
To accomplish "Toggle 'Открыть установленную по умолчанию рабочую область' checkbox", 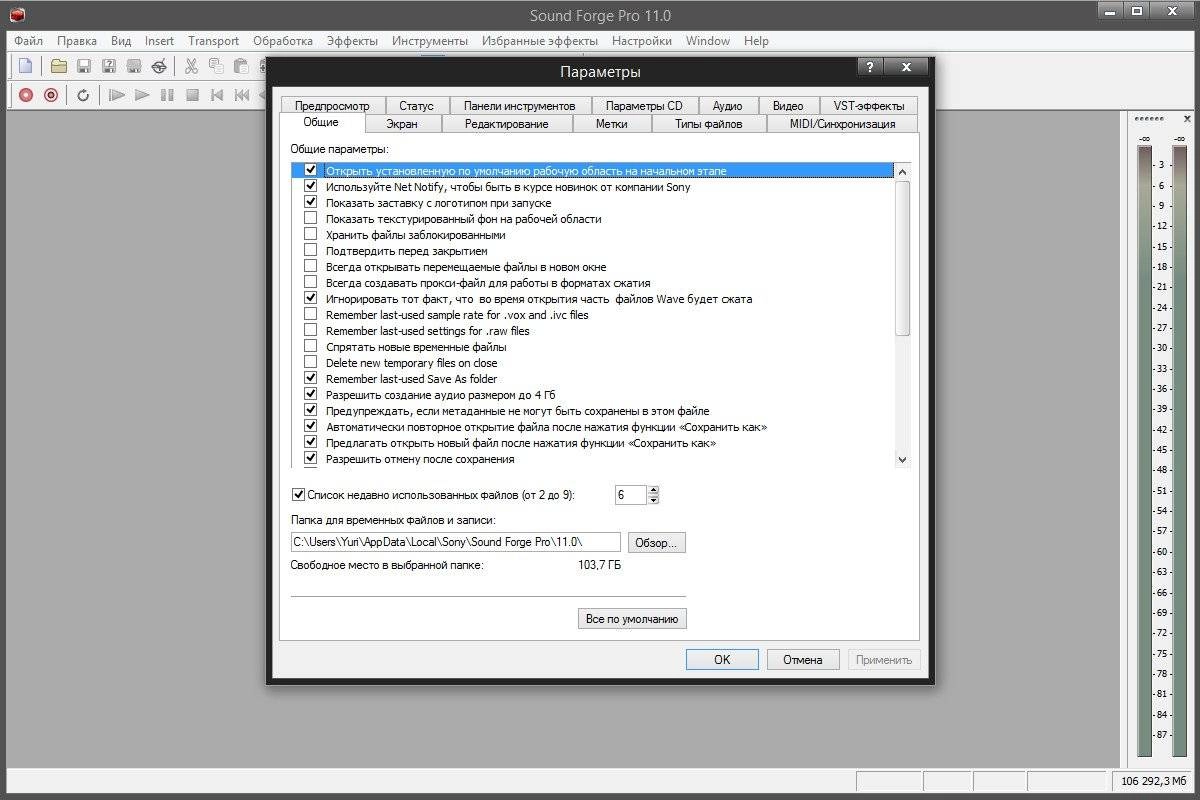I will [x=310, y=171].
